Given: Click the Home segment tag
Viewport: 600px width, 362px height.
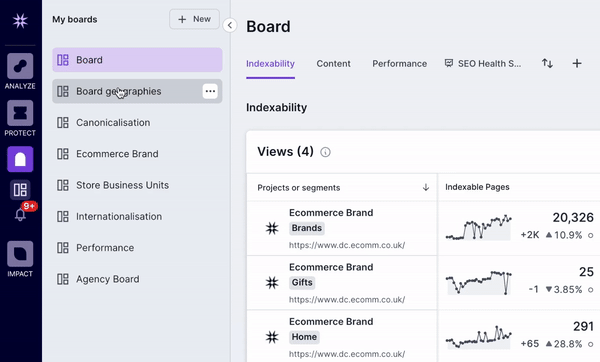Looking at the screenshot, I should (304, 337).
